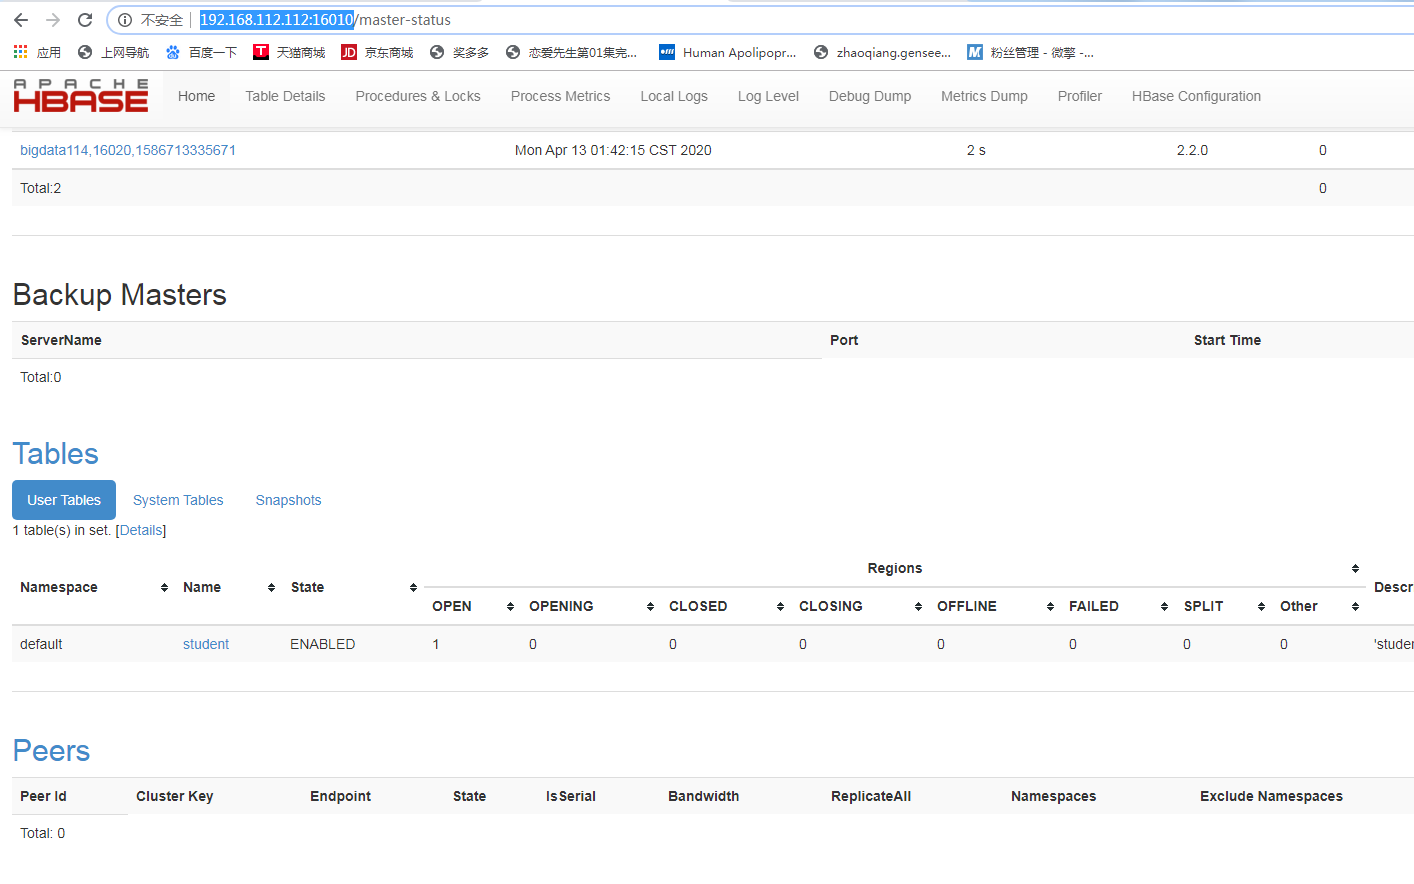Go to Procedures & Locks
This screenshot has height=884, width=1414.
418,96
